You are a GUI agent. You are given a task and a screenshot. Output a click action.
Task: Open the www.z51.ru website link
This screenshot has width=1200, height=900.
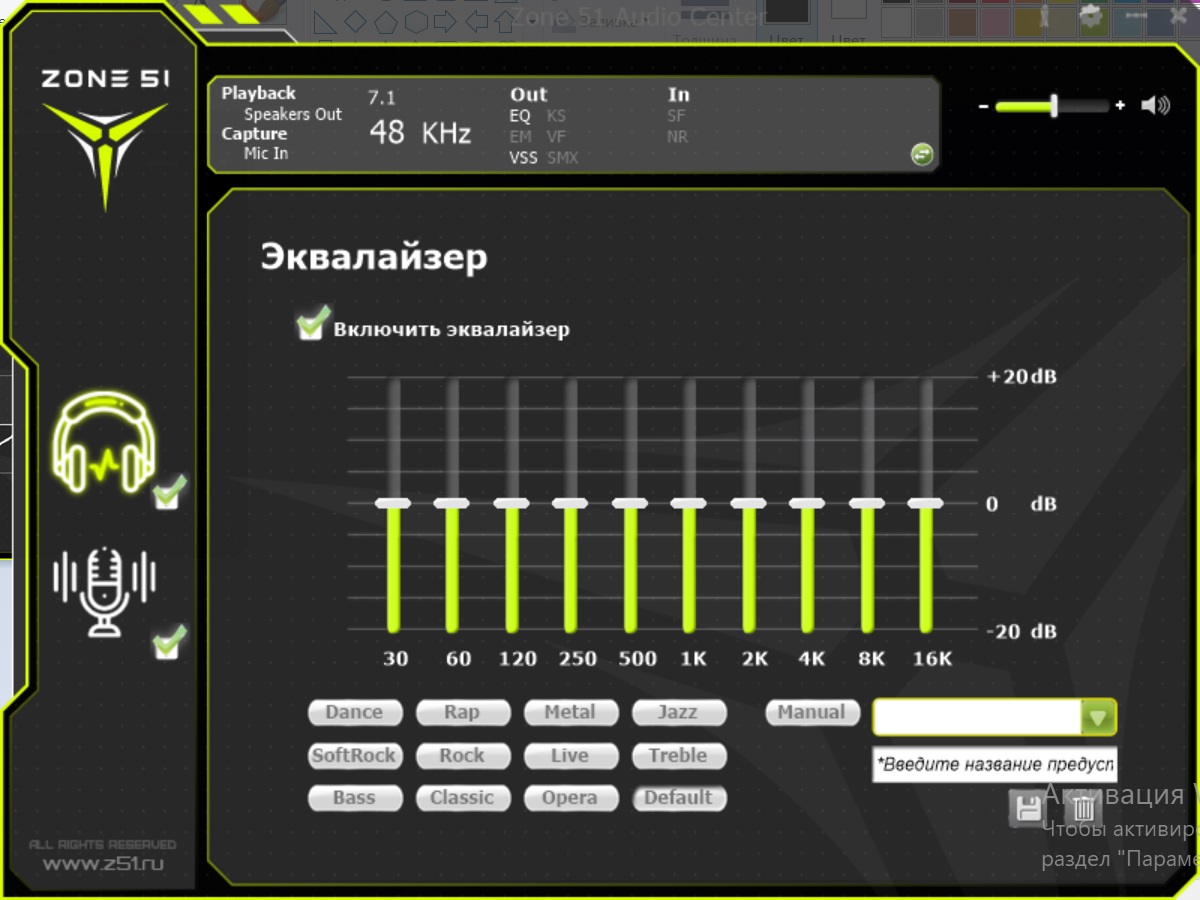104,864
